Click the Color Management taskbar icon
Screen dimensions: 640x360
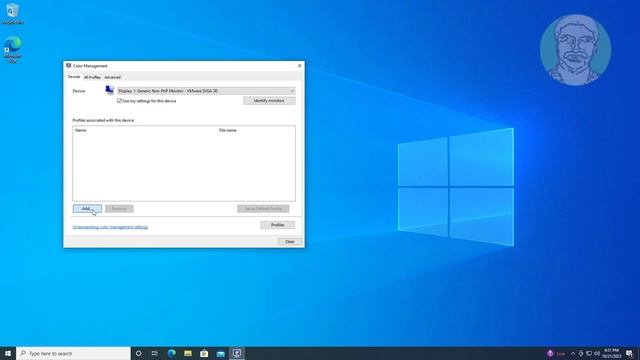[237, 353]
